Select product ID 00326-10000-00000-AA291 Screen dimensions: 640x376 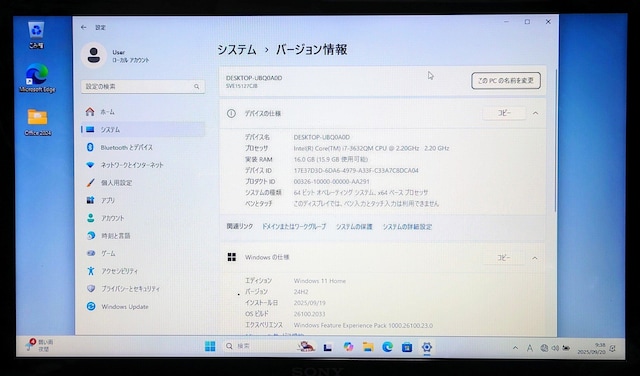(x=331, y=182)
